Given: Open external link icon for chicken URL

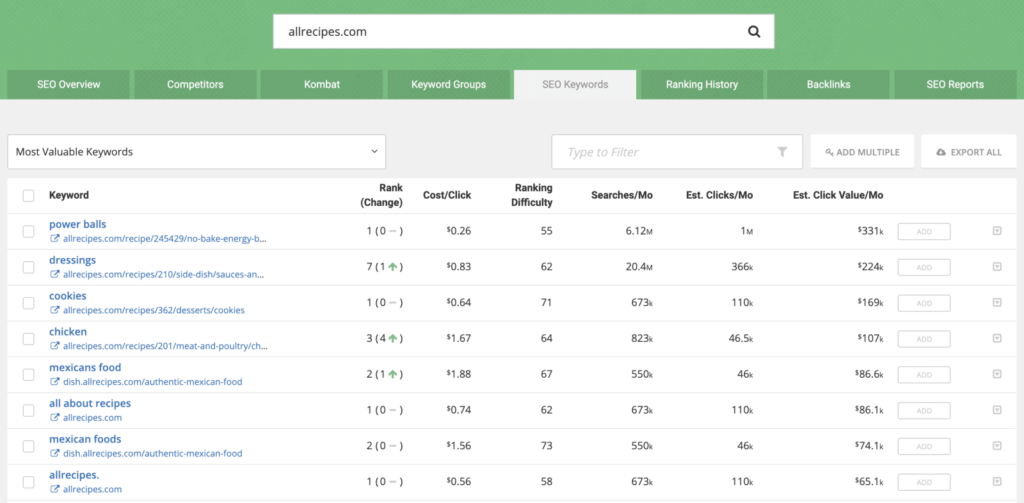Looking at the screenshot, I should tap(55, 346).
